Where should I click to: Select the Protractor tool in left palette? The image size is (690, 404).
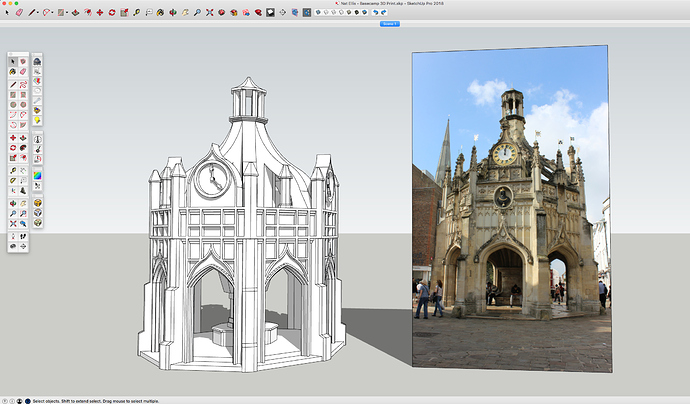click(x=13, y=180)
